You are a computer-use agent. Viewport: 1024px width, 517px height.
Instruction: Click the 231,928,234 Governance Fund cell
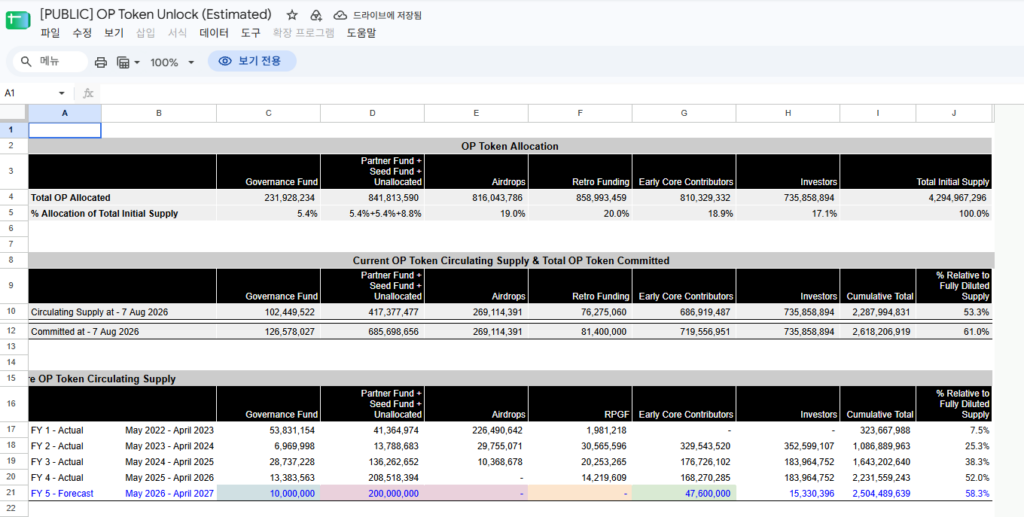point(268,197)
